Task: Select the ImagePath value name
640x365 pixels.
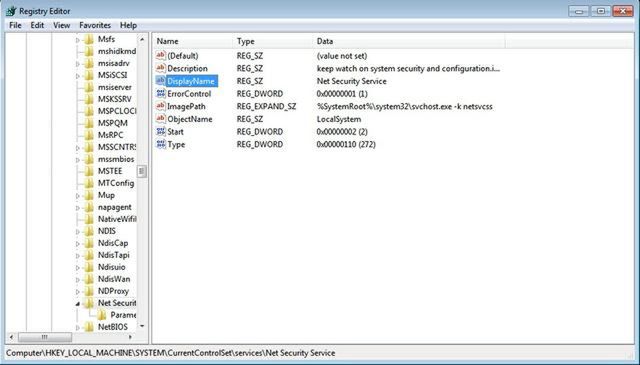Action: (x=186, y=107)
